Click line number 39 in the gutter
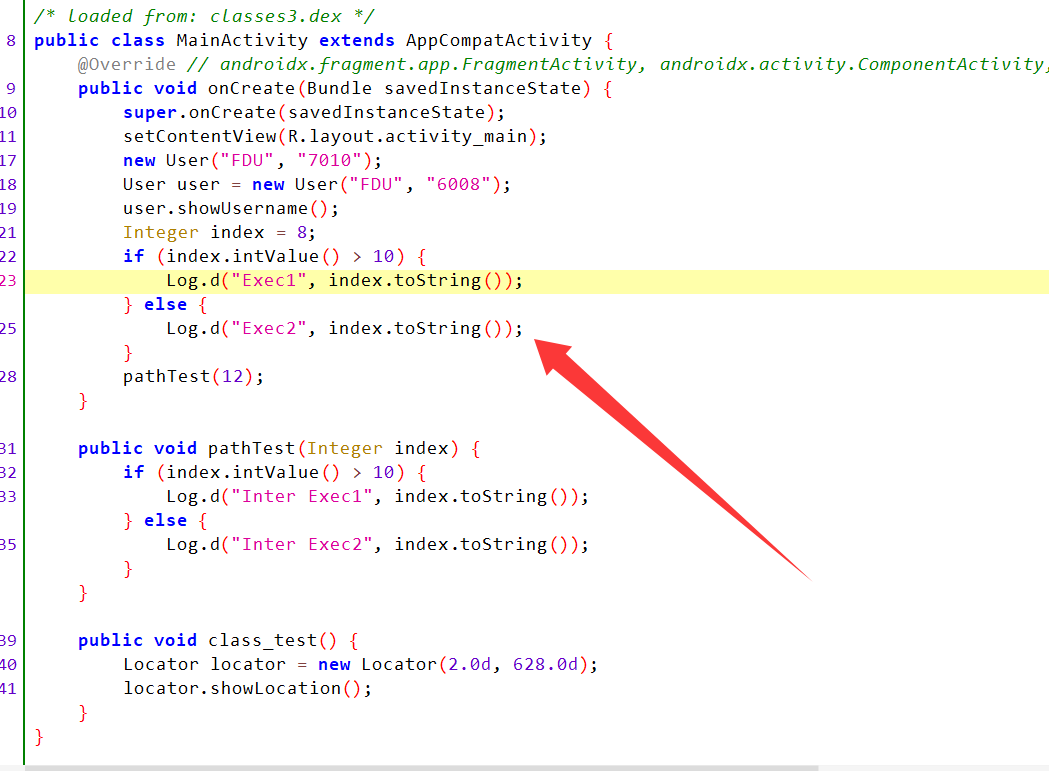The image size is (1049, 771). coord(9,640)
